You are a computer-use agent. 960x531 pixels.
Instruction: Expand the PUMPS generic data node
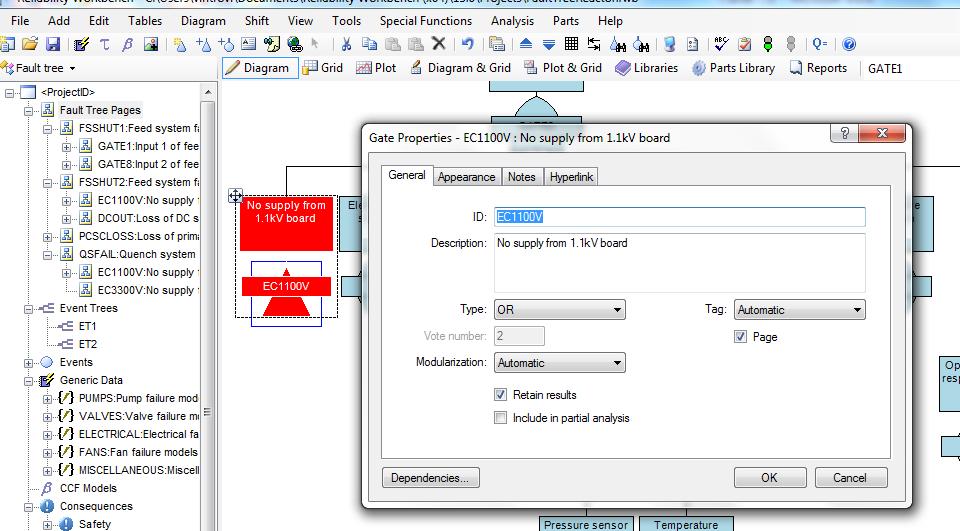tap(47, 399)
